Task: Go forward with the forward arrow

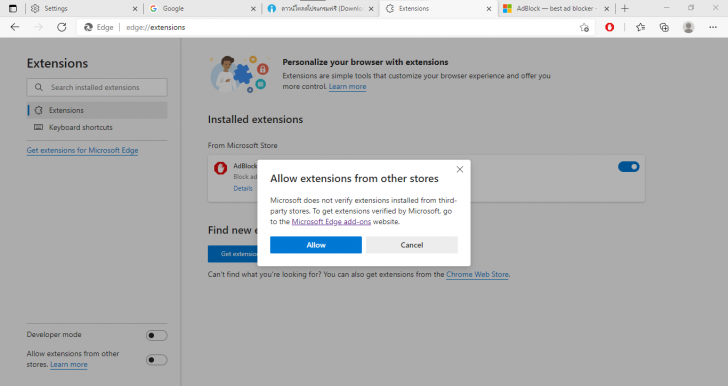Action: coord(38,27)
